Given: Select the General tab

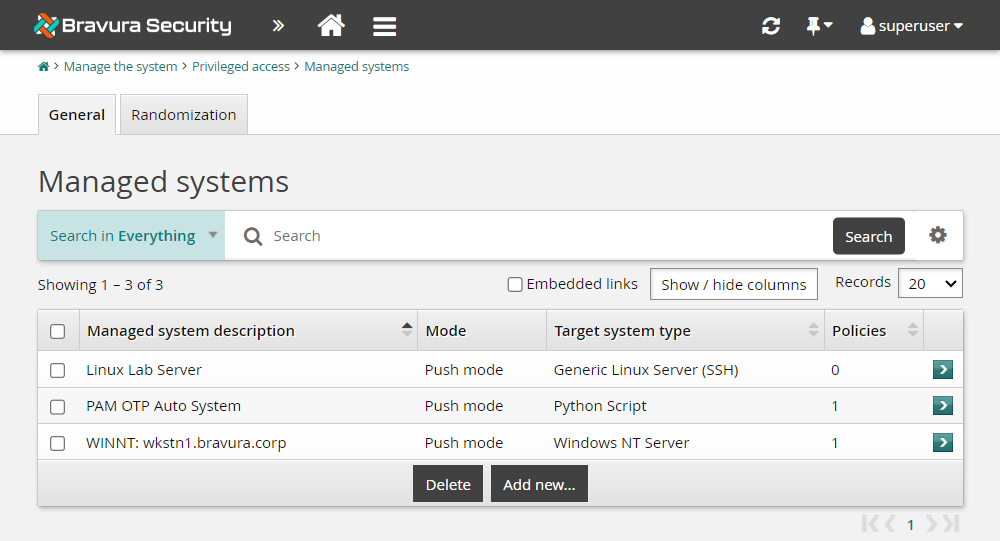Looking at the screenshot, I should click(x=77, y=115).
